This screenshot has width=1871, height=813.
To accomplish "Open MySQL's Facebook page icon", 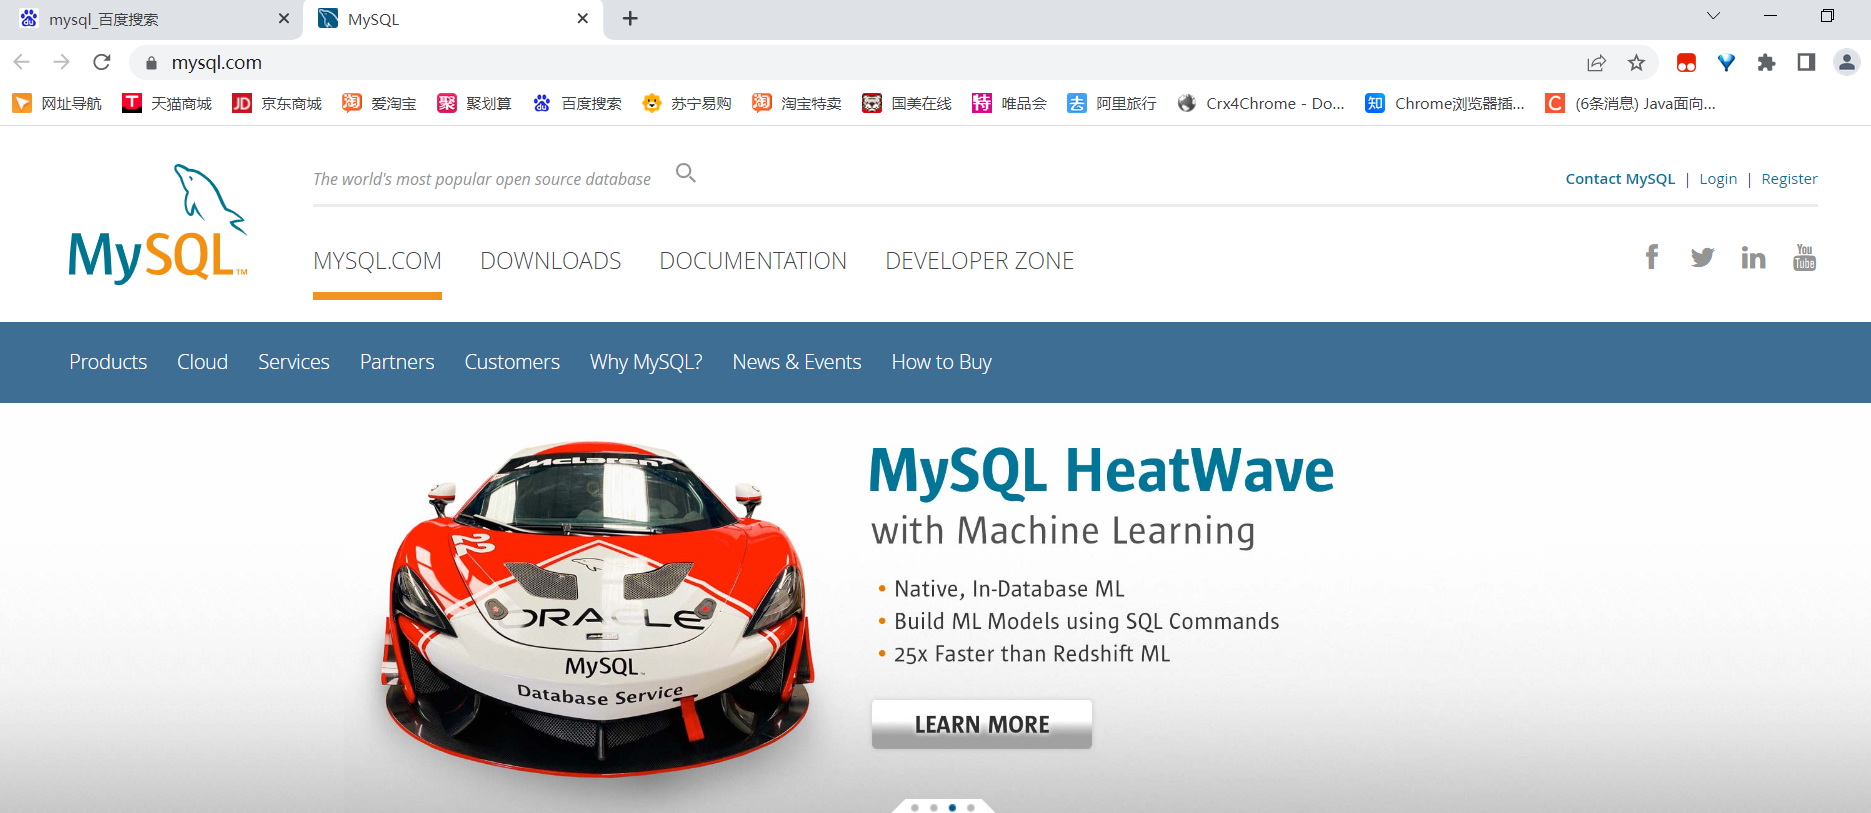I will (1652, 257).
